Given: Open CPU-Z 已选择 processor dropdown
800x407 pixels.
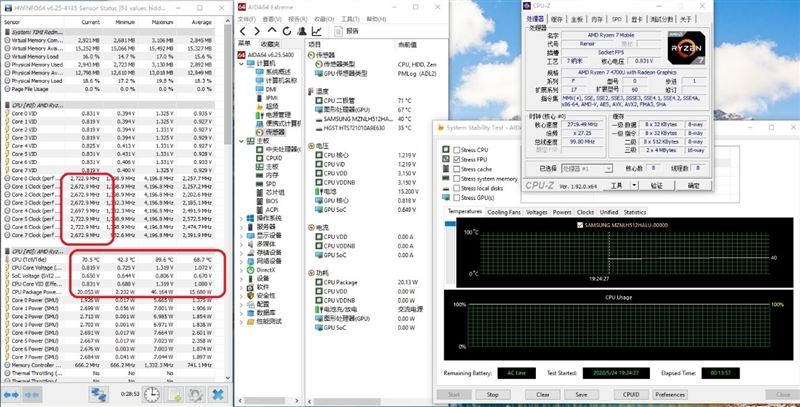Looking at the screenshot, I should tap(587, 168).
